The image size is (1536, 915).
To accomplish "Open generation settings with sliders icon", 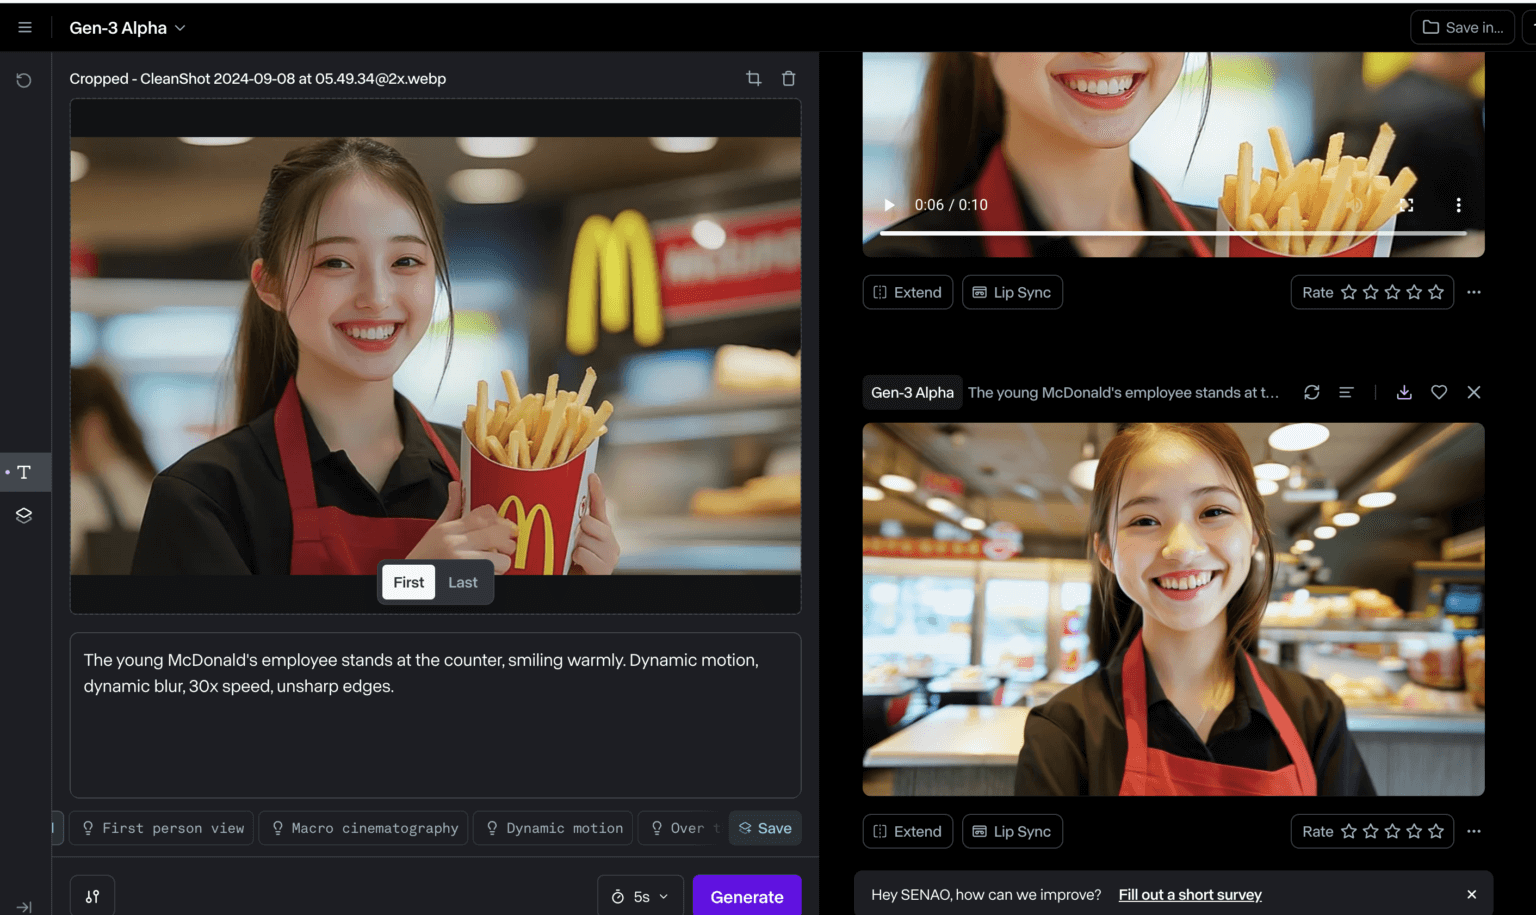I will click(x=92, y=895).
